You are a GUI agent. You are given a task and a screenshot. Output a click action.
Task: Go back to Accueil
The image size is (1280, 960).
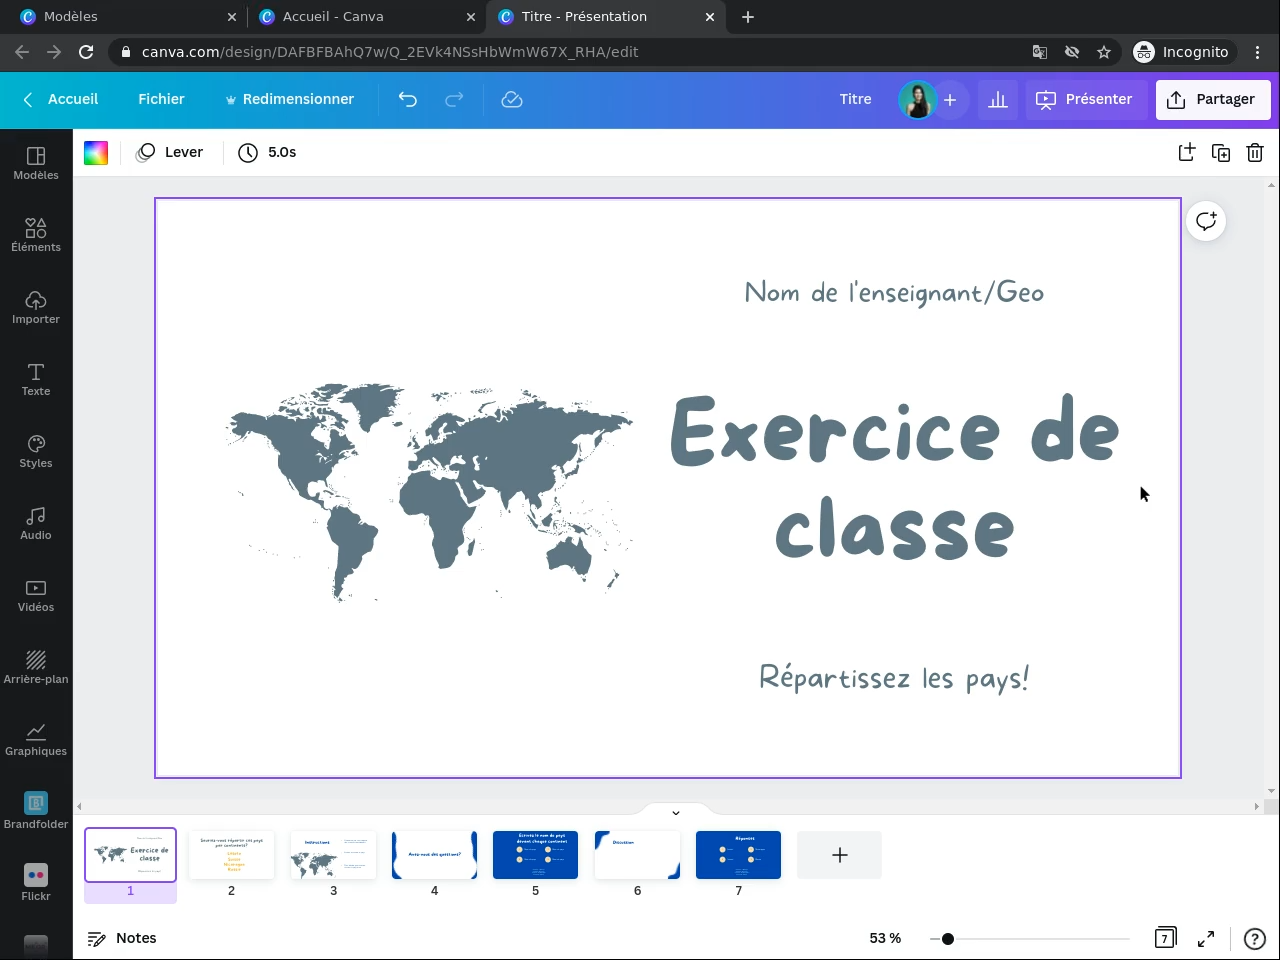[x=62, y=99]
